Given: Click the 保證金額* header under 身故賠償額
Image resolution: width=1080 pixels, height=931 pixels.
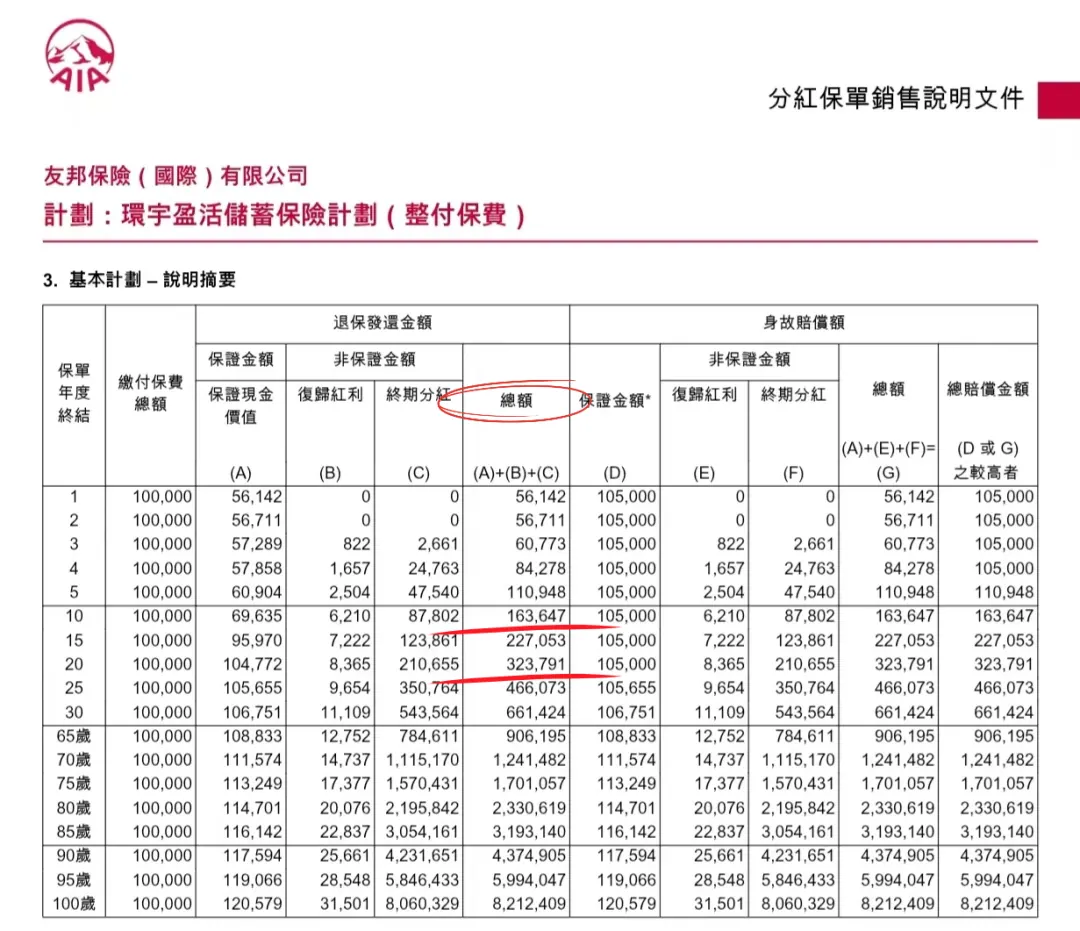Looking at the screenshot, I should 614,400.
